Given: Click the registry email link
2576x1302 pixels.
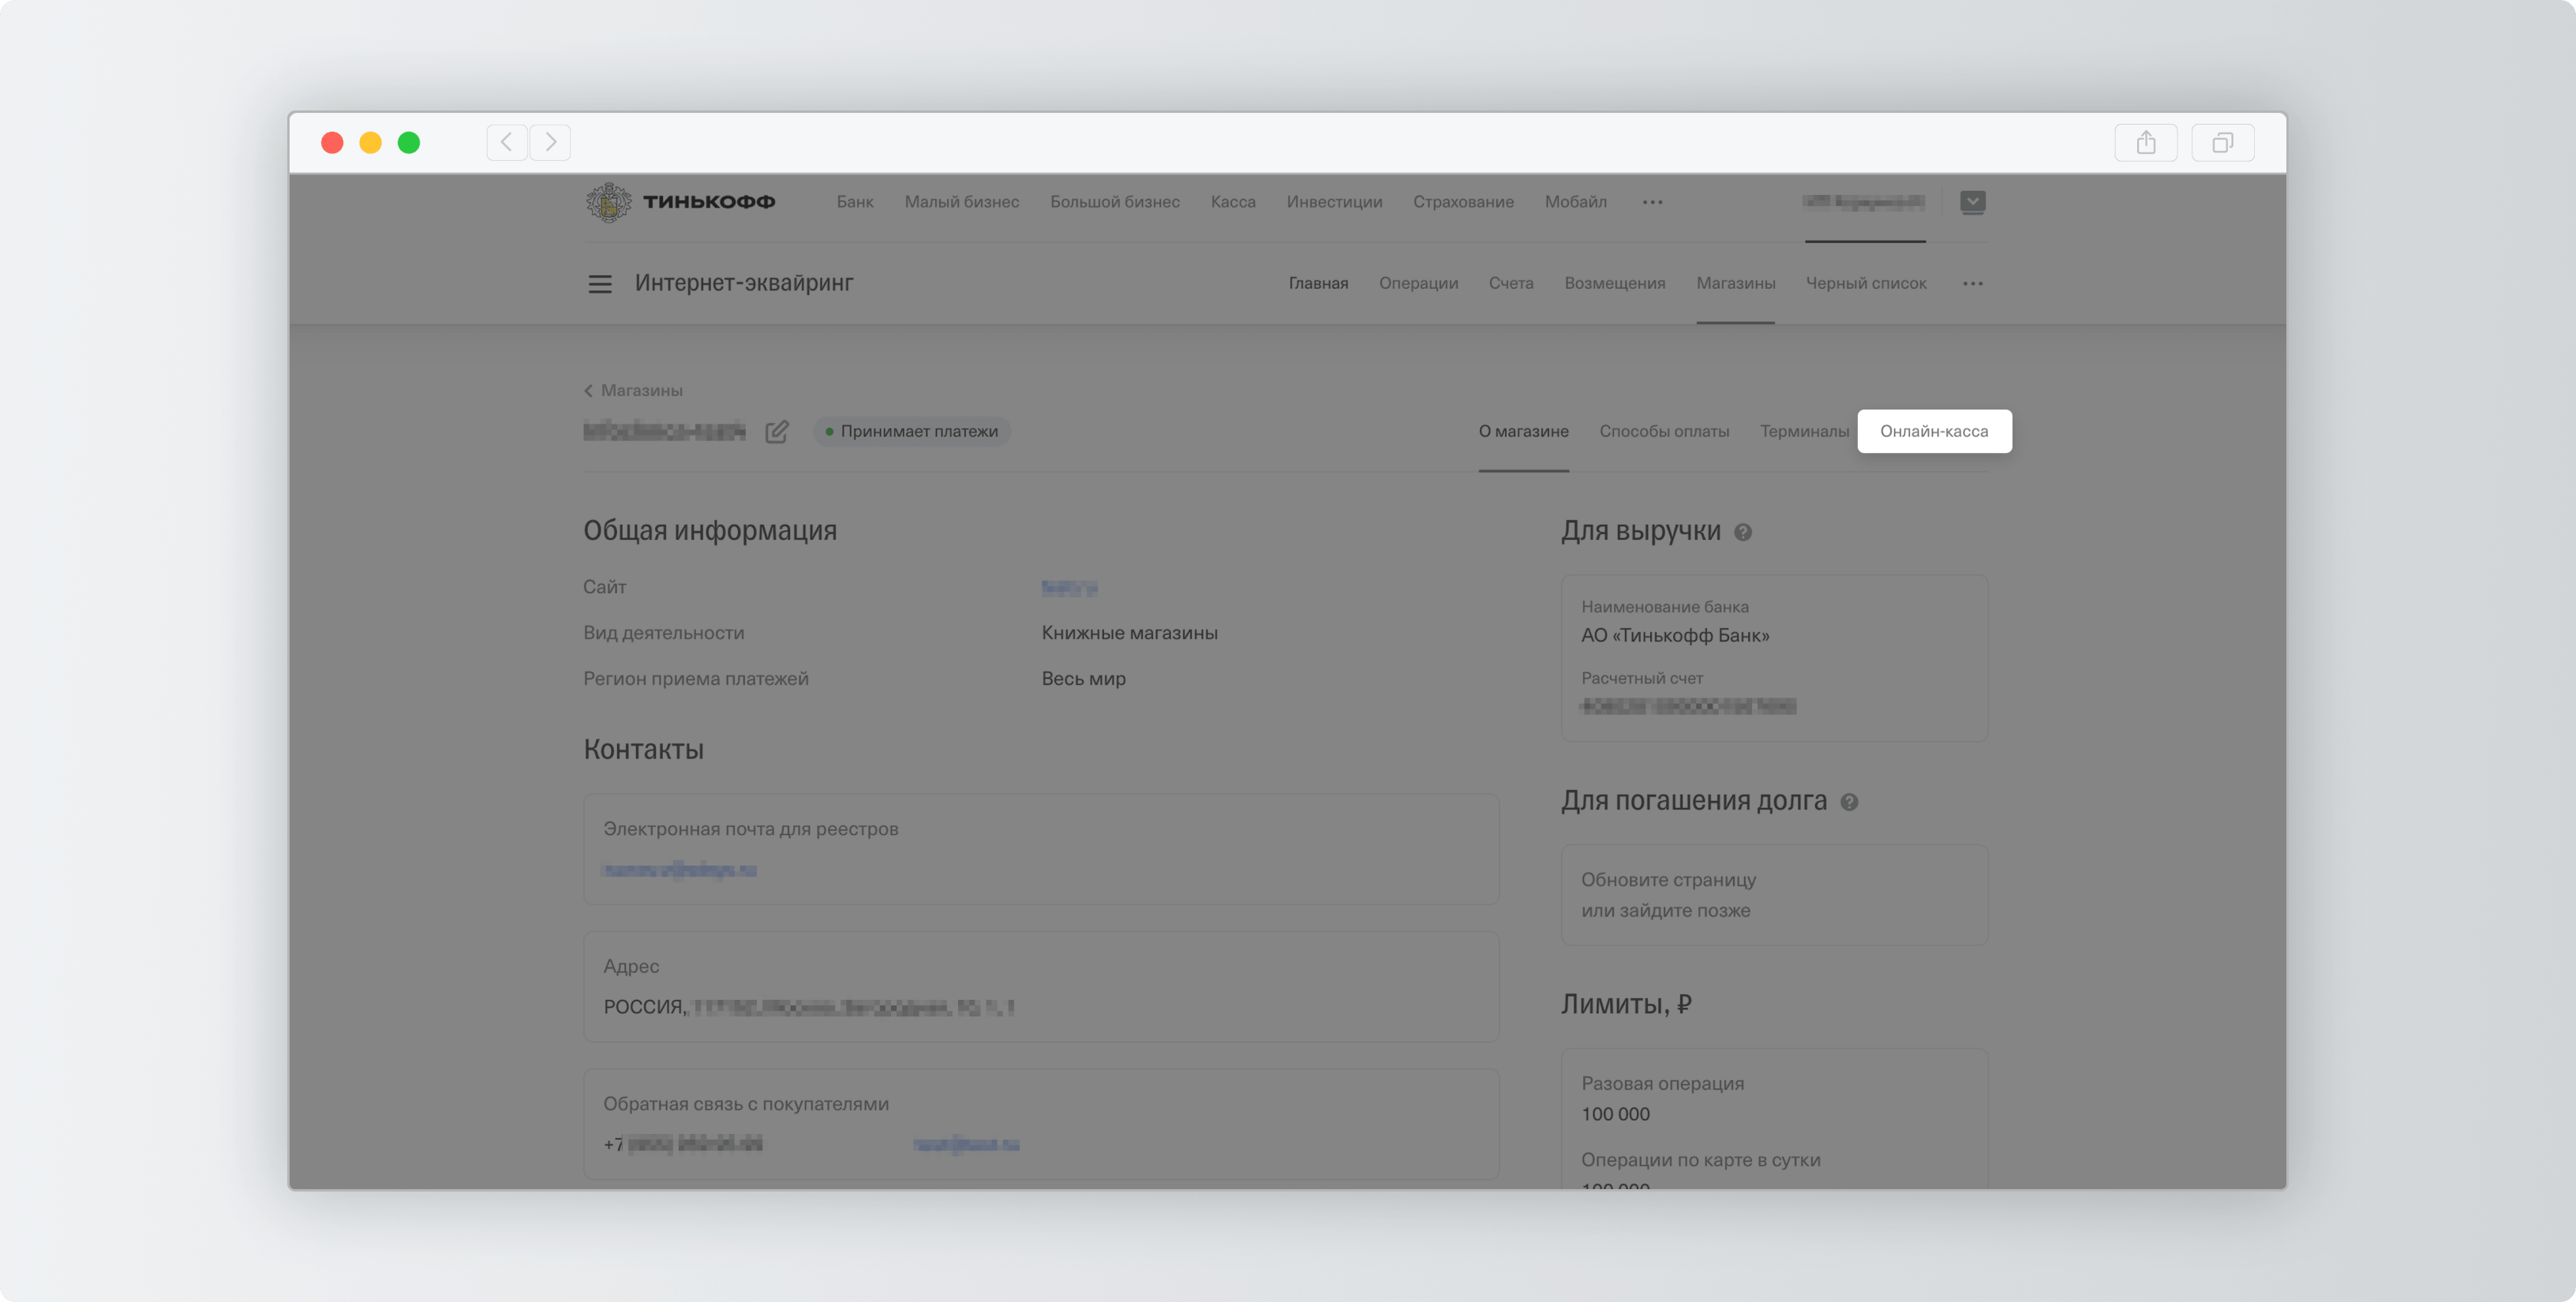Looking at the screenshot, I should click(x=679, y=870).
